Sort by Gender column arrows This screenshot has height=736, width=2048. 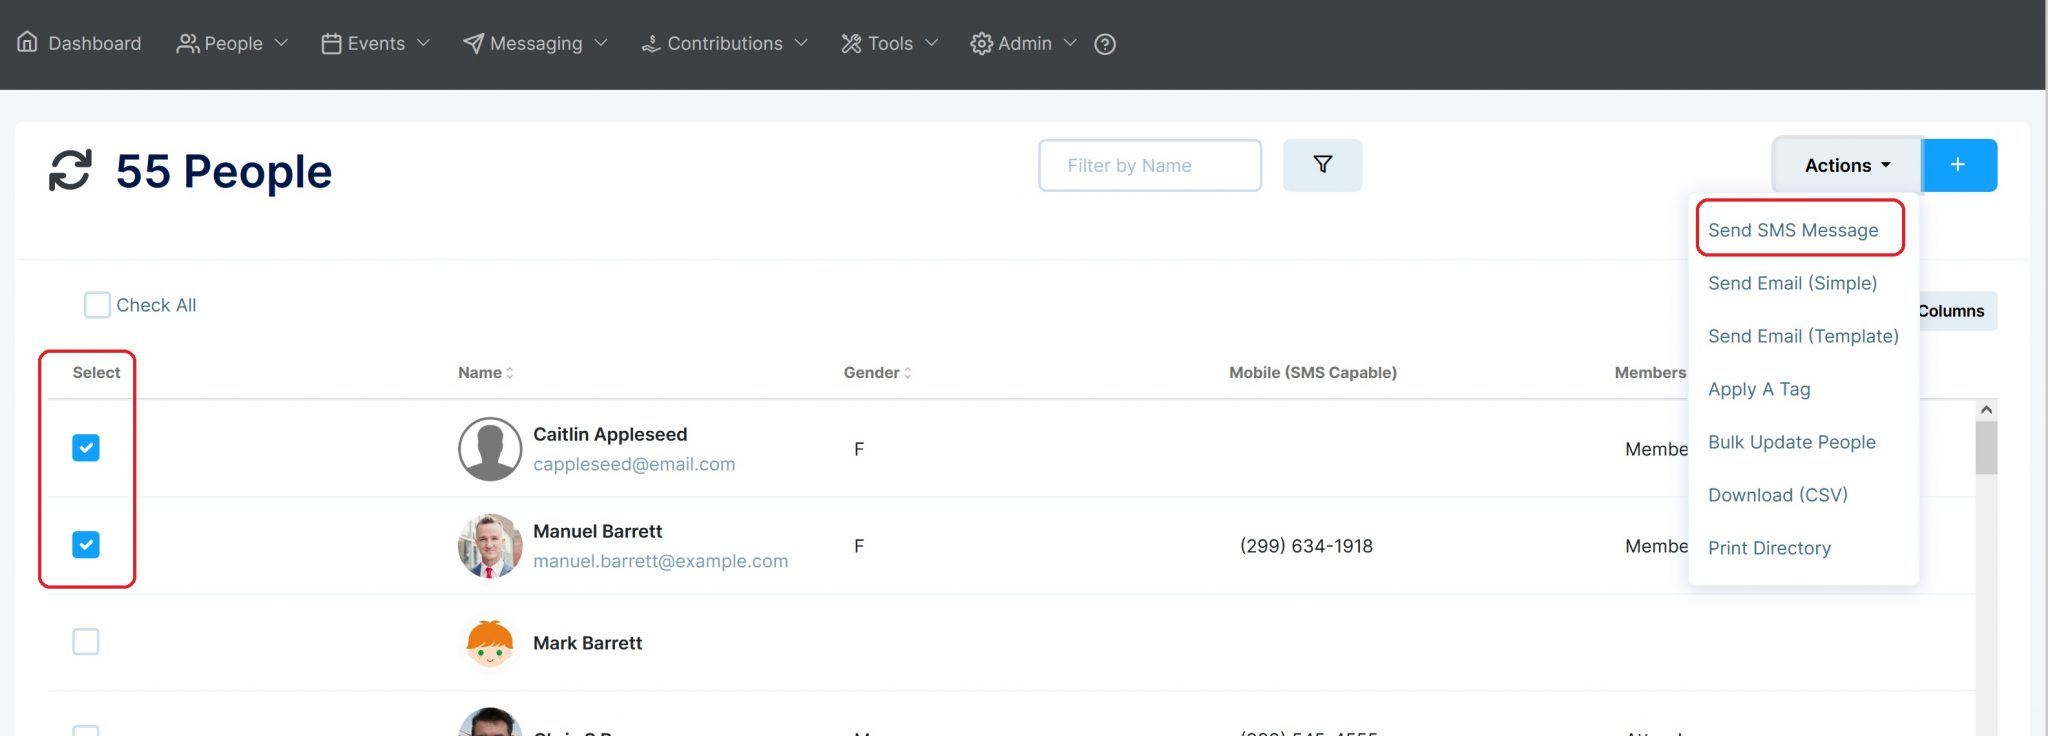pyautogui.click(x=908, y=373)
